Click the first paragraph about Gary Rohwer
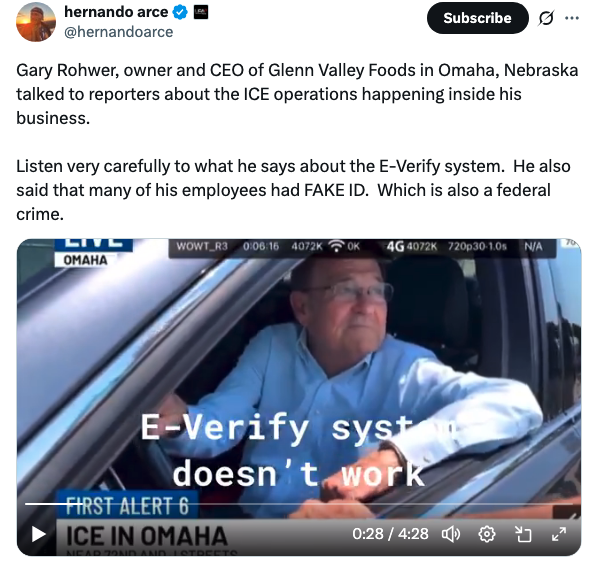 [x=297, y=94]
